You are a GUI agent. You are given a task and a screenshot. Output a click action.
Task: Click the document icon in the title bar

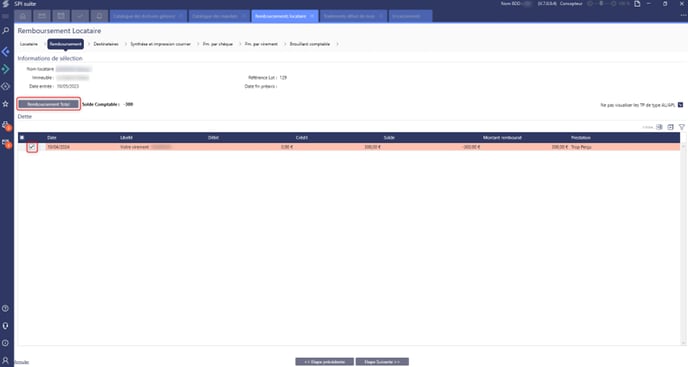point(637,4)
